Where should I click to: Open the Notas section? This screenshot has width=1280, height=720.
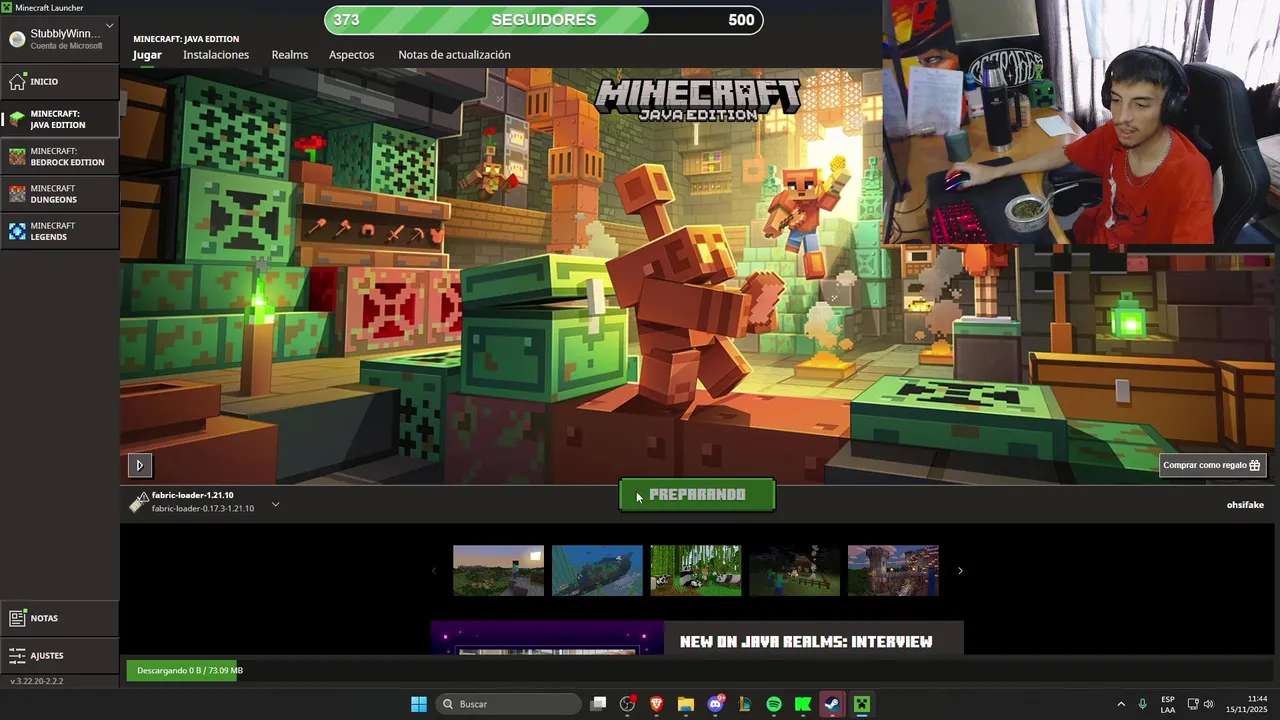point(59,618)
